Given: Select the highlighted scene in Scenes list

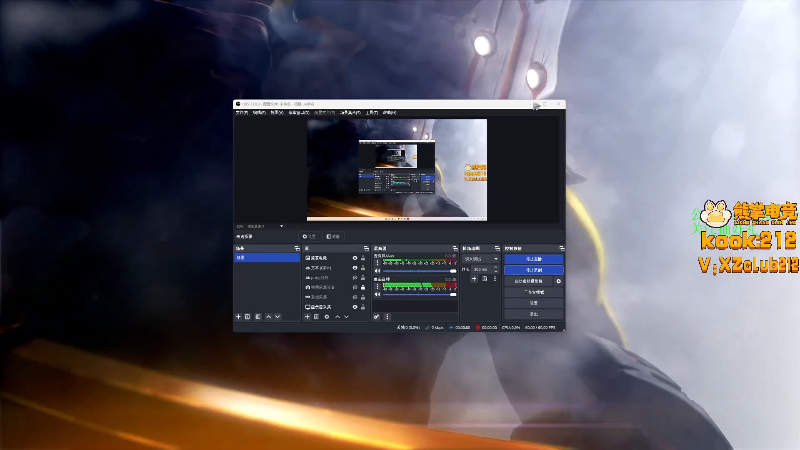Looking at the screenshot, I should click(265, 258).
